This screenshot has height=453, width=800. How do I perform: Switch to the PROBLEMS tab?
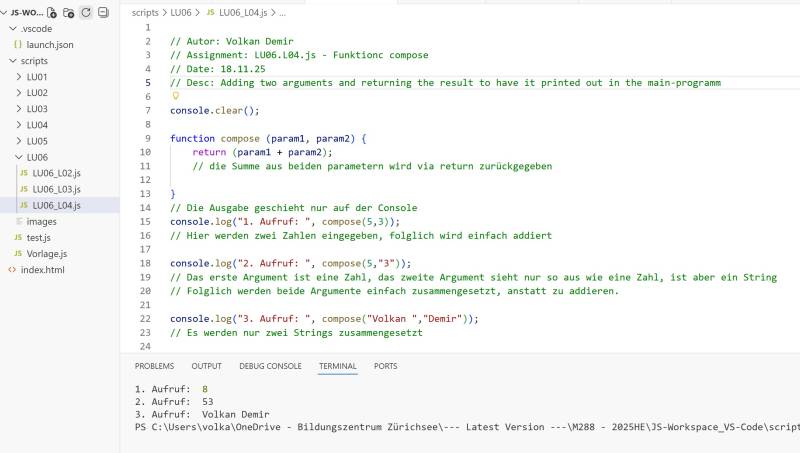coord(154,366)
